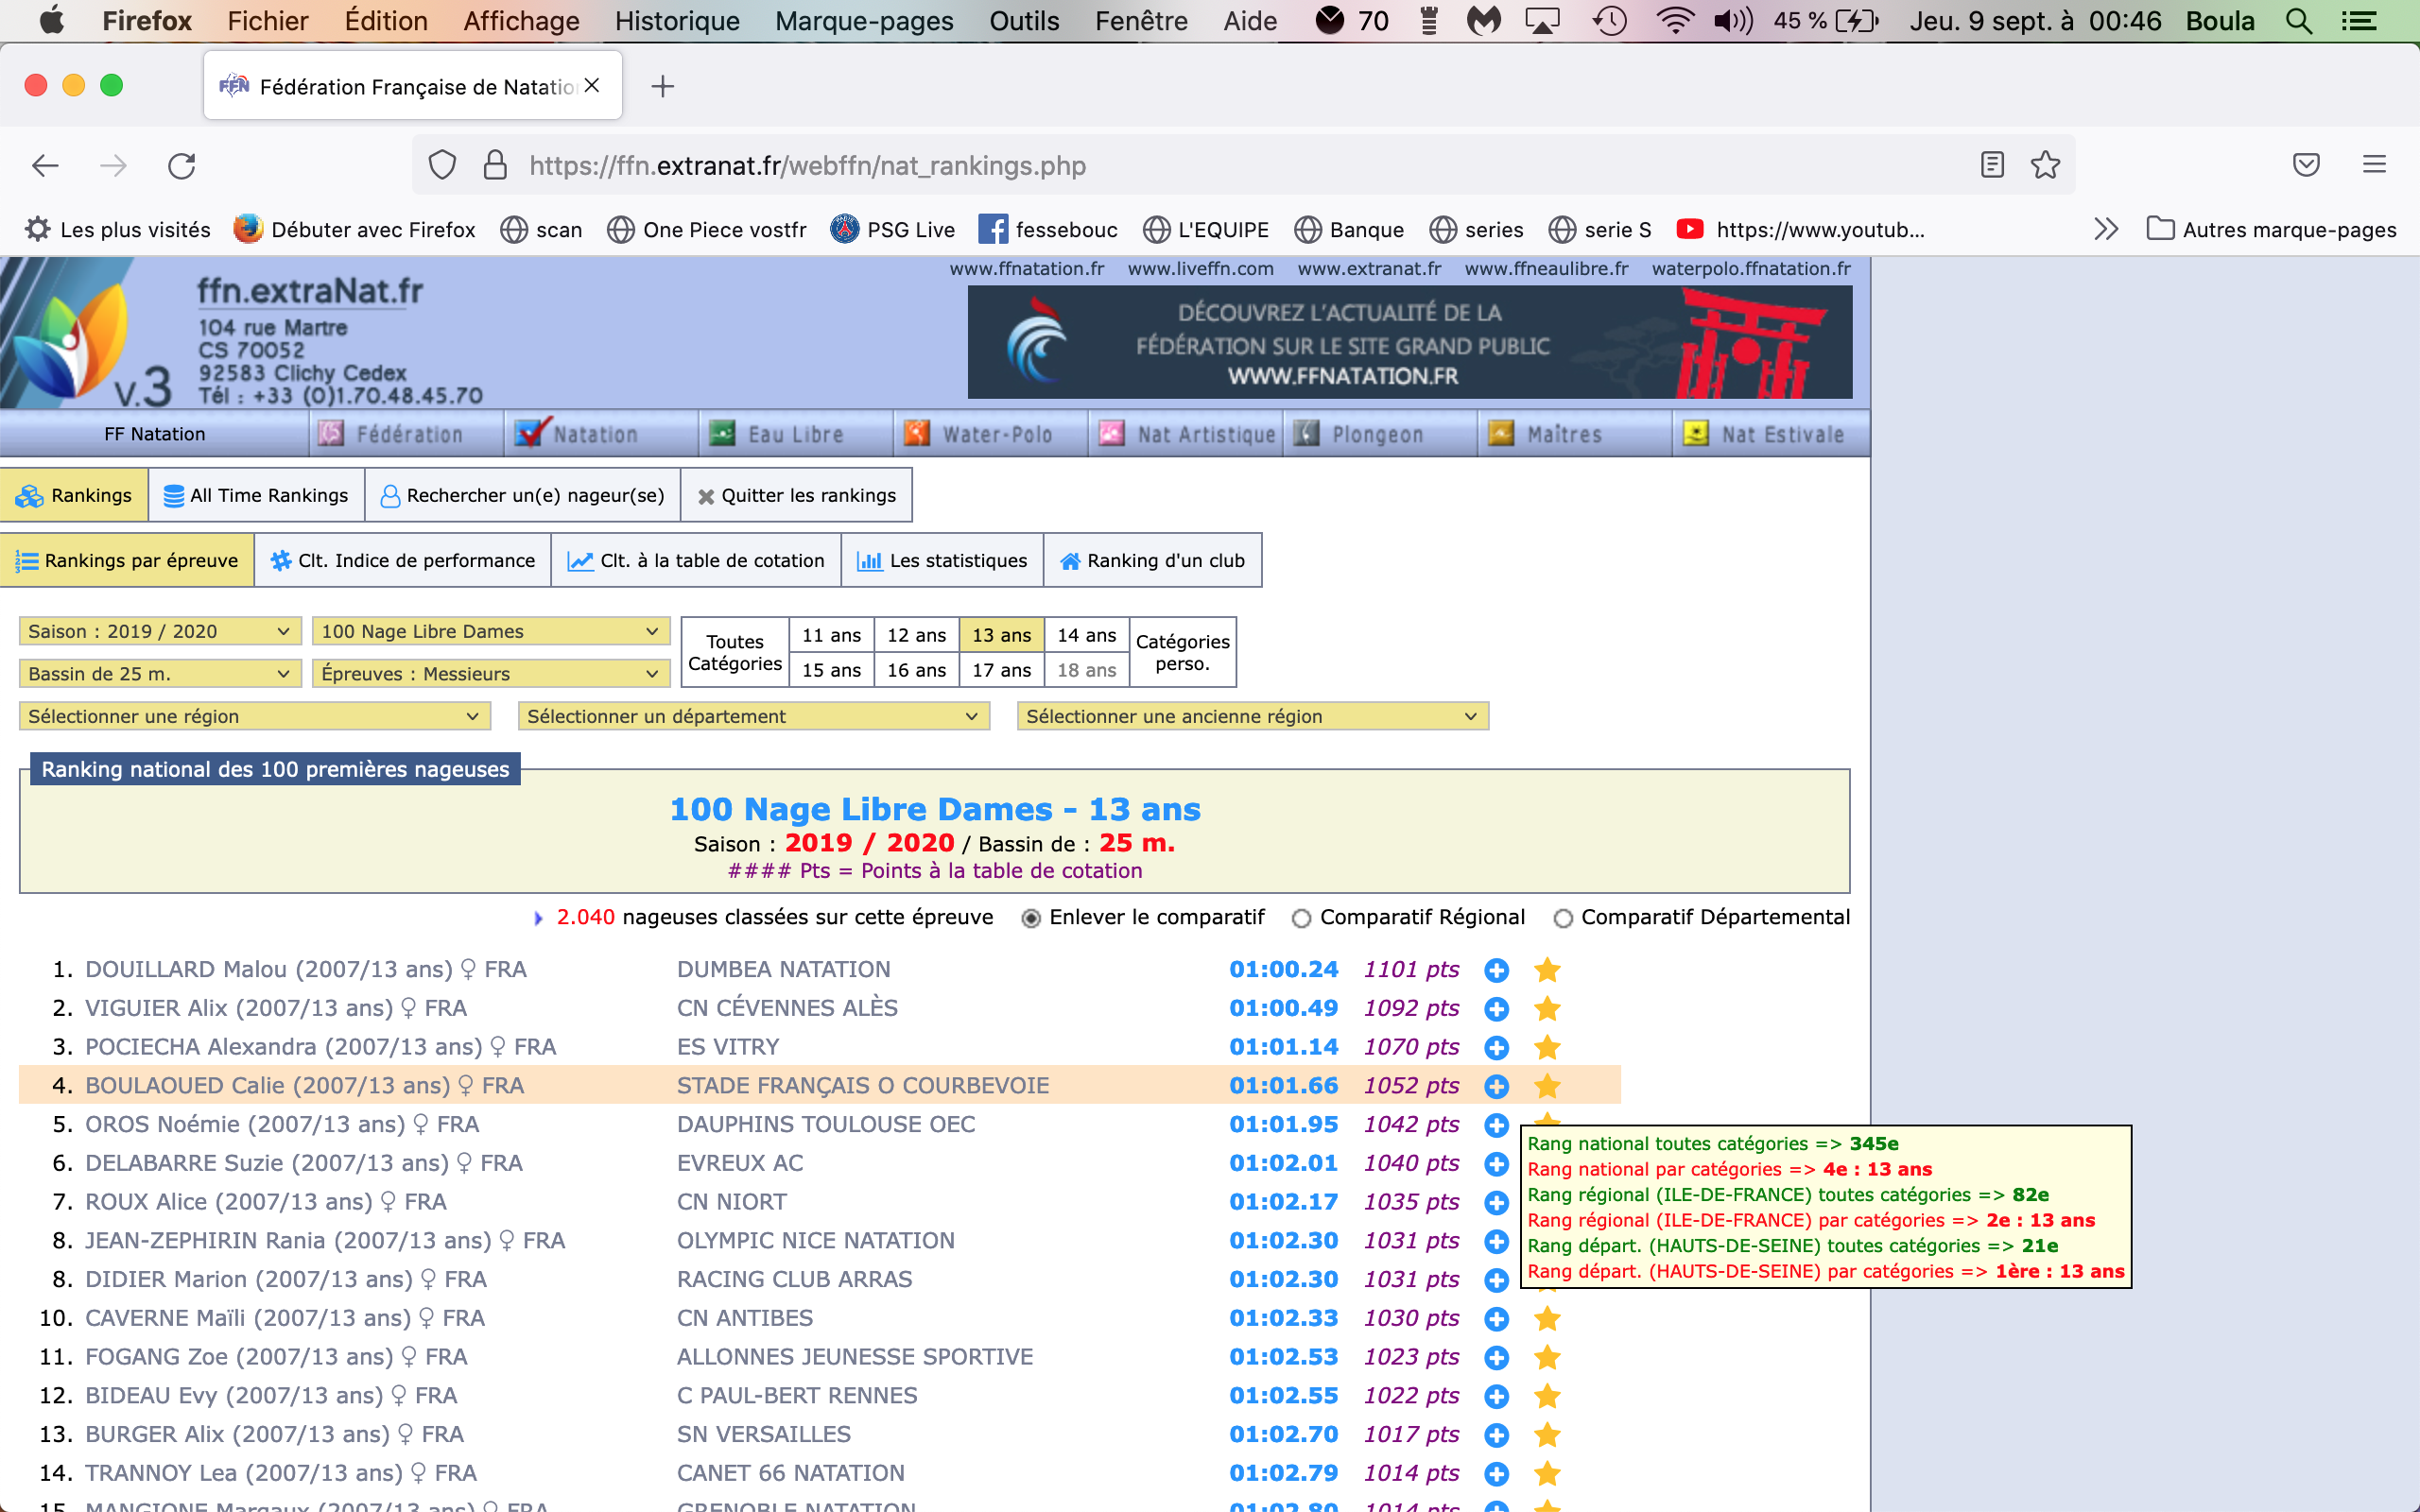Open the 100 Nage Libre Dames dropdown
This screenshot has width=2420, height=1512.
coord(490,631)
